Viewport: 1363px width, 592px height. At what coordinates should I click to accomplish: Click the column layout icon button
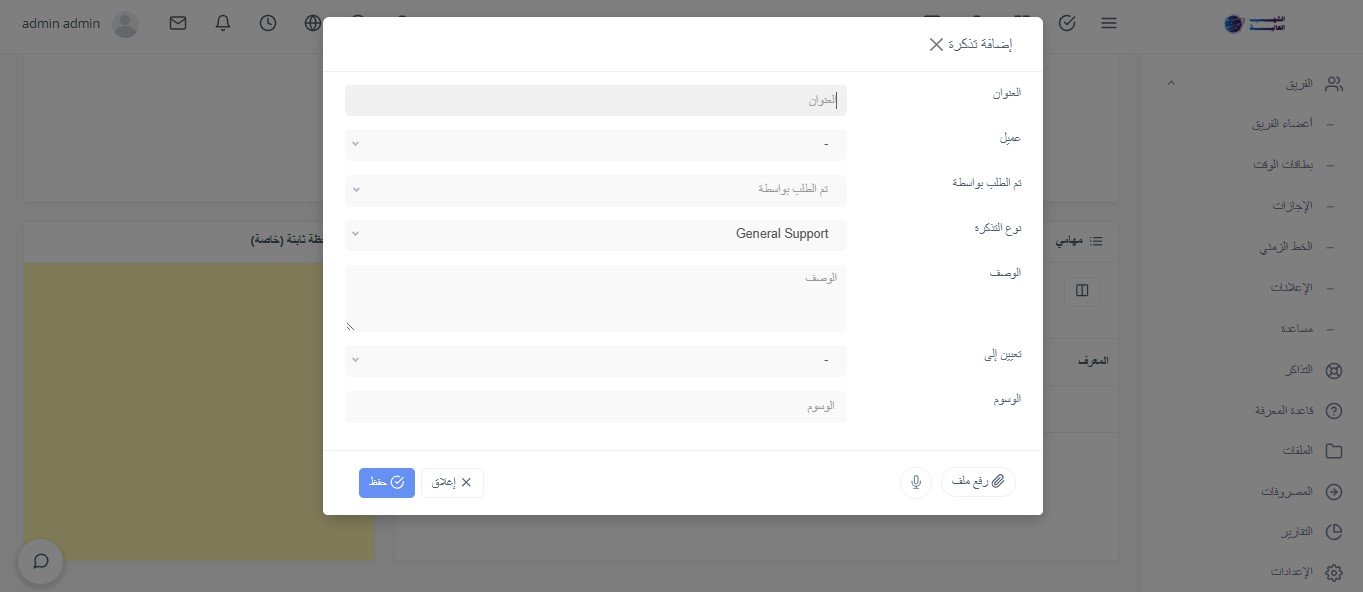click(x=1081, y=291)
